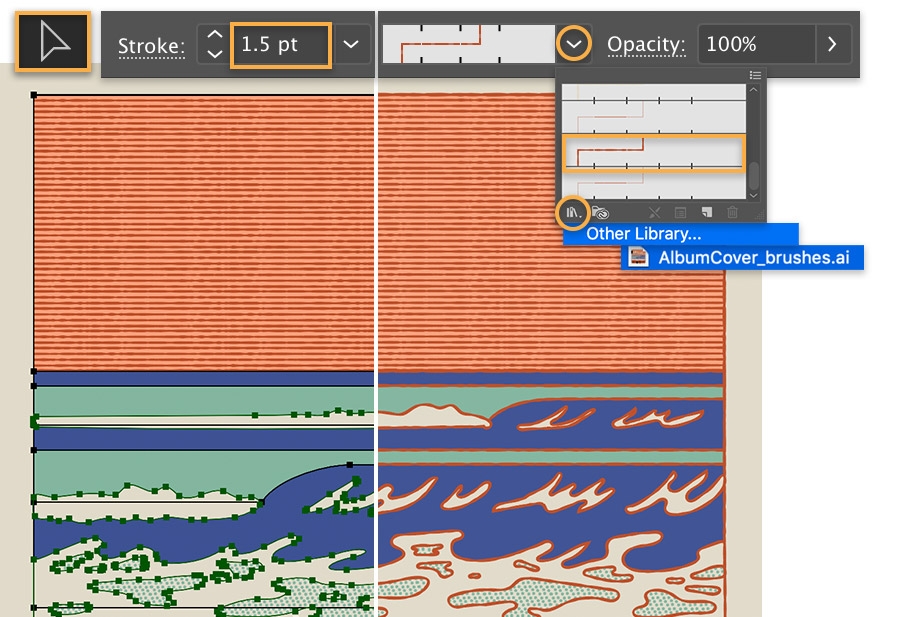Click the Remove Brush Stroke icon
900x617 pixels.
(654, 213)
